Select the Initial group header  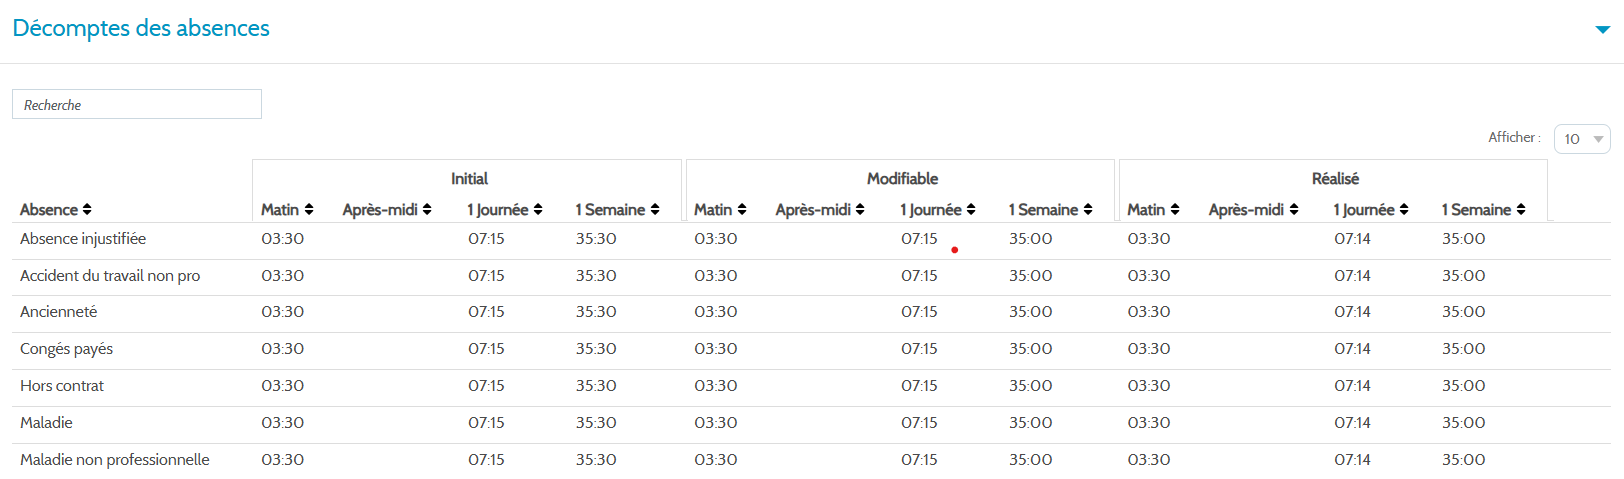point(469,178)
